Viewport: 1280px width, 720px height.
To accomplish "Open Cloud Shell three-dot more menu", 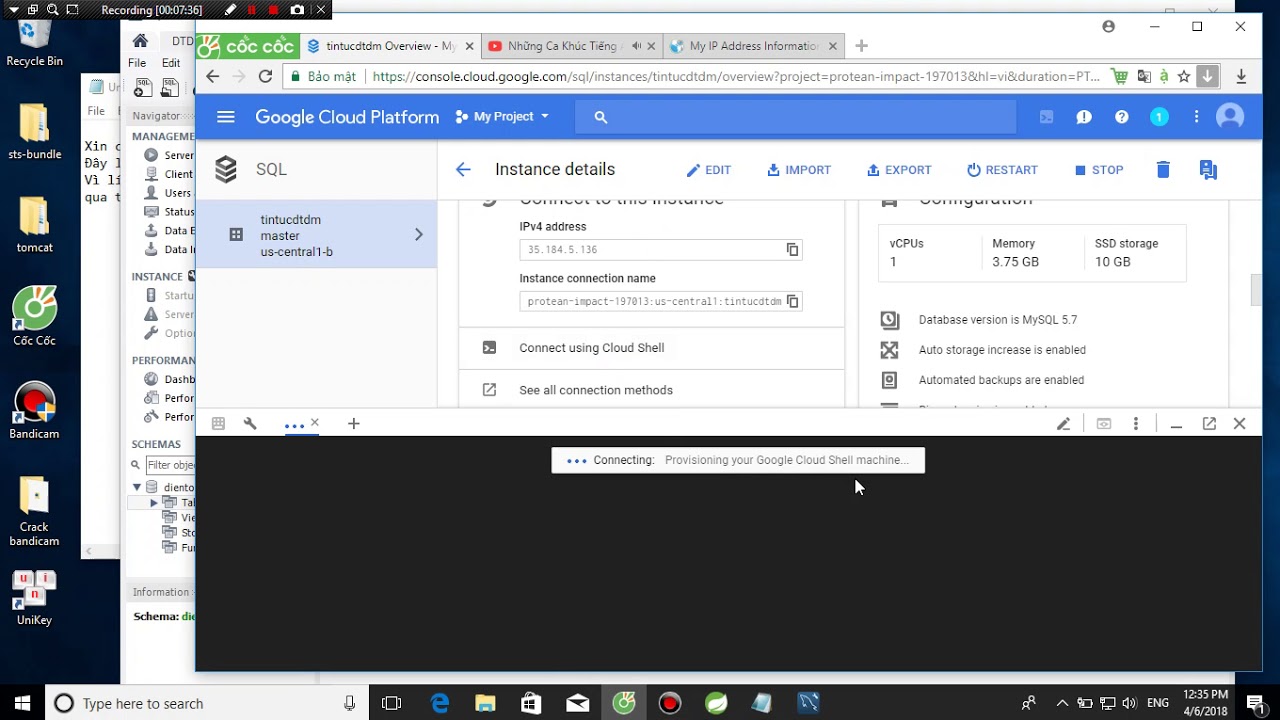I will 1136,424.
